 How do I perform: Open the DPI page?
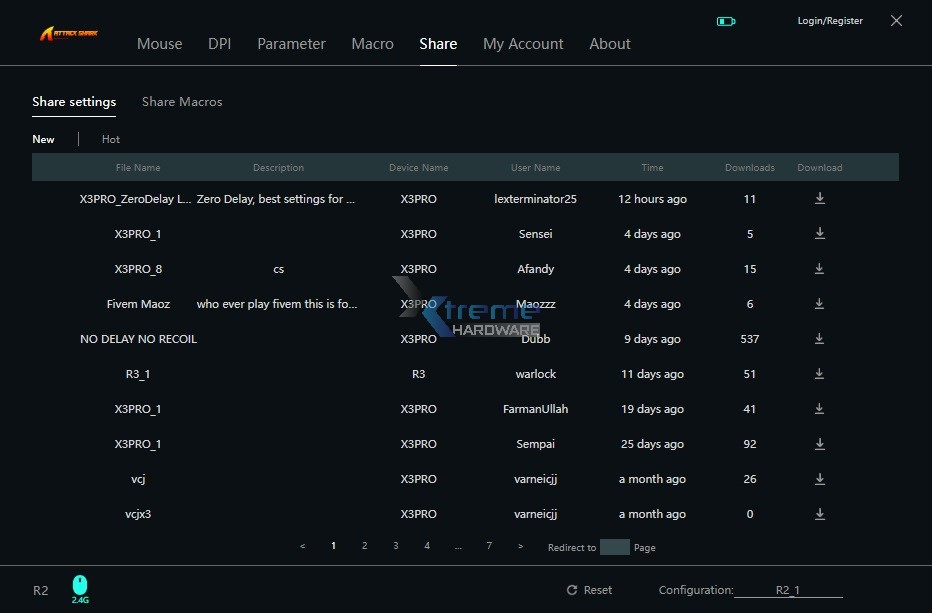click(x=219, y=44)
